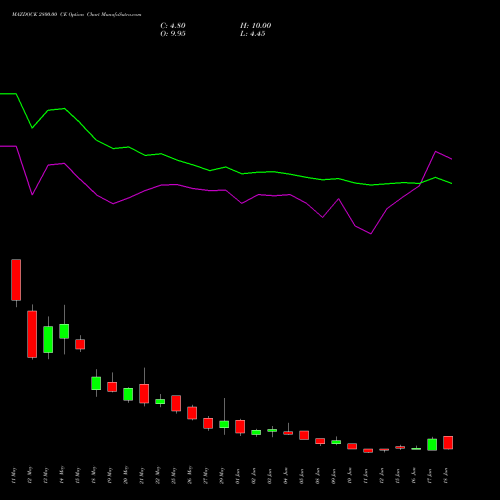The width and height of the screenshot is (500, 500).
Task: Click the last red candle on the right
Action: pyautogui.click(x=448, y=443)
